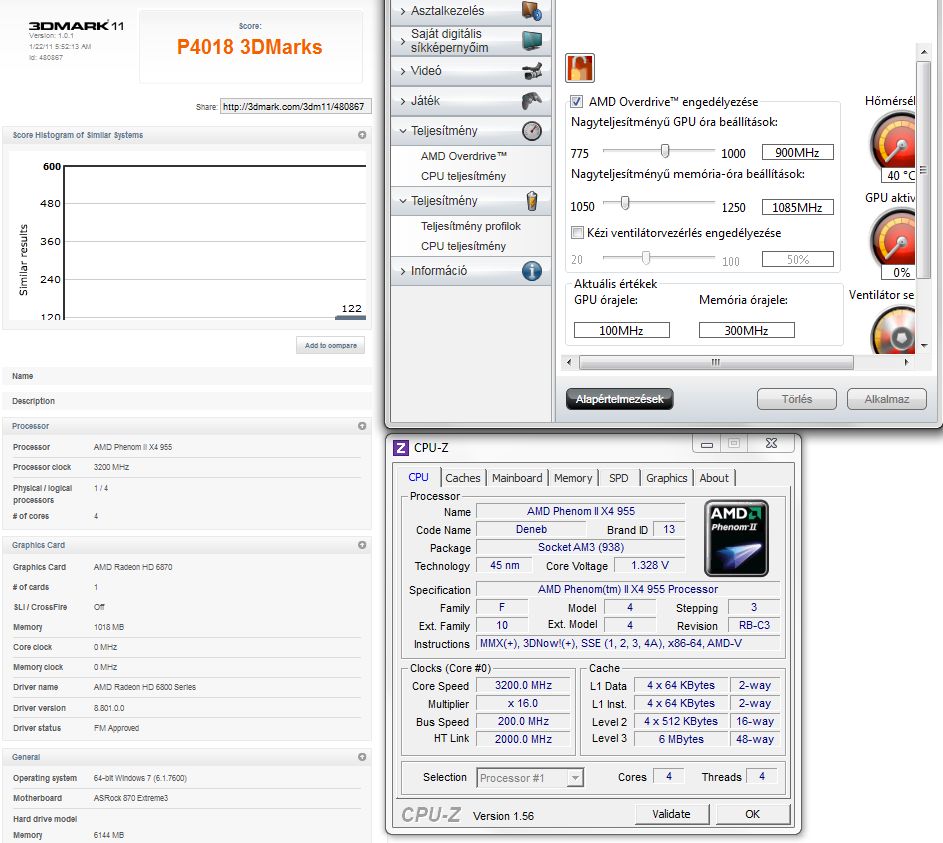Click the Teljesítmény gauge clock icon
This screenshot has width=943, height=843.
(532, 130)
